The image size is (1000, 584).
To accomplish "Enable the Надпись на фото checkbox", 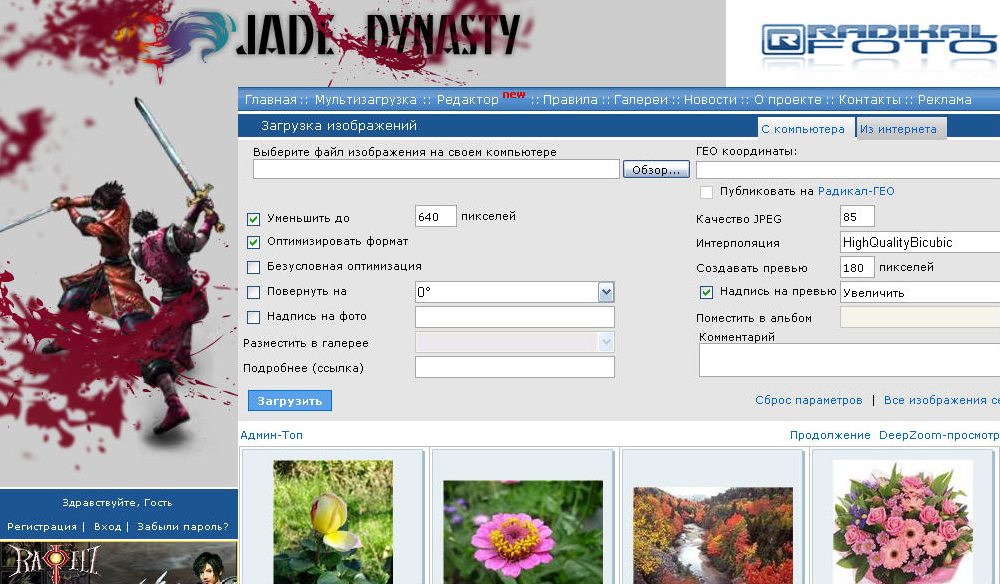I will (253, 317).
